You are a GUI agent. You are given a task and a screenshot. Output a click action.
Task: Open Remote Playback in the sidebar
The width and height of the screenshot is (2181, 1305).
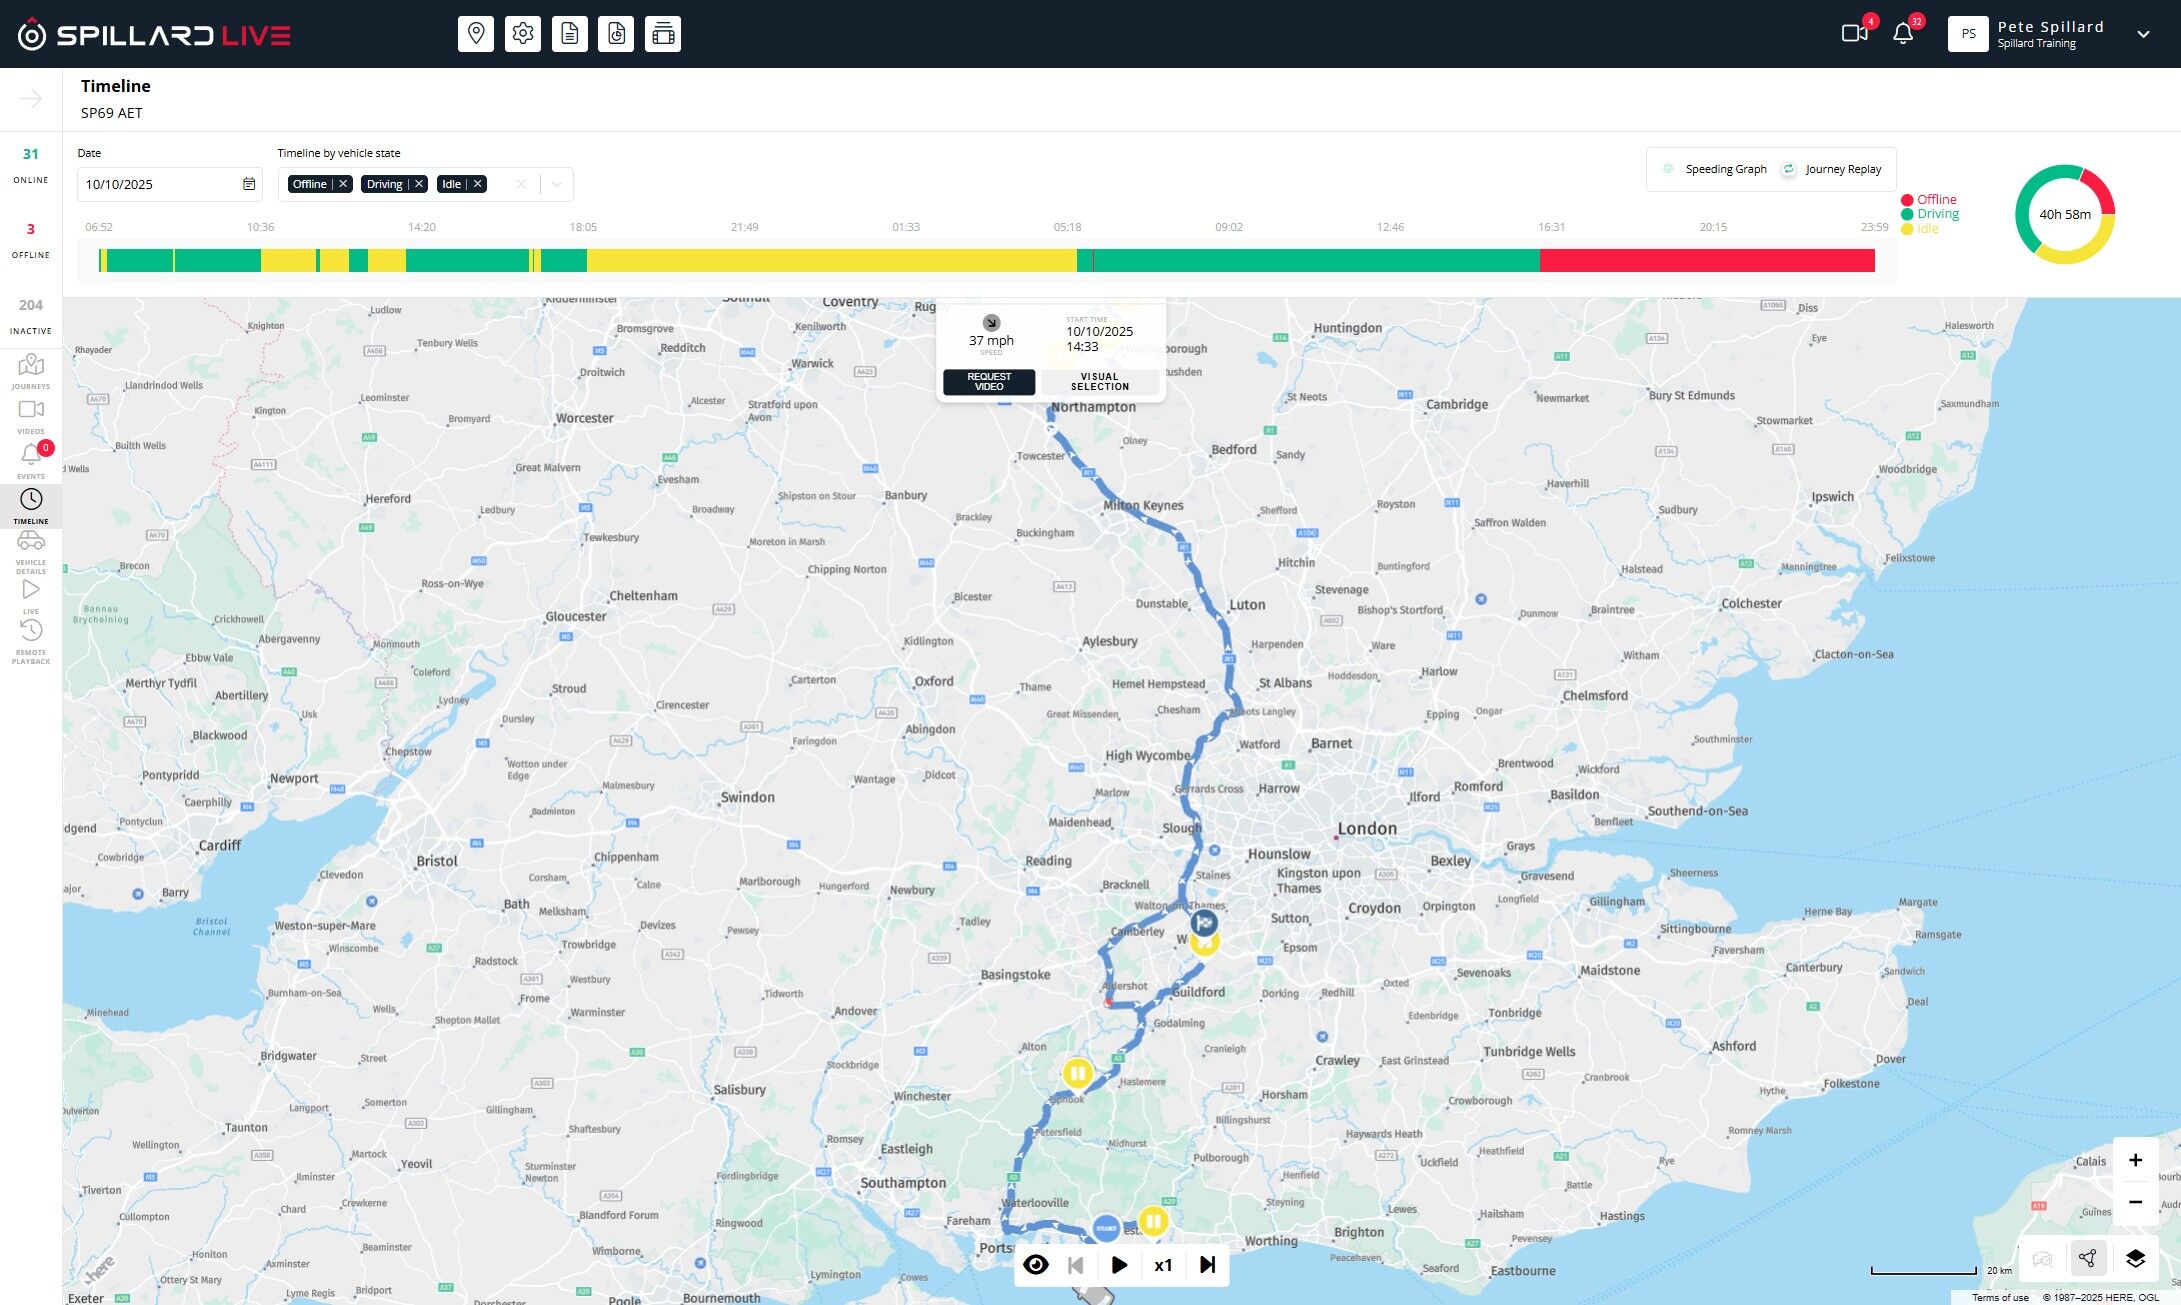[31, 642]
